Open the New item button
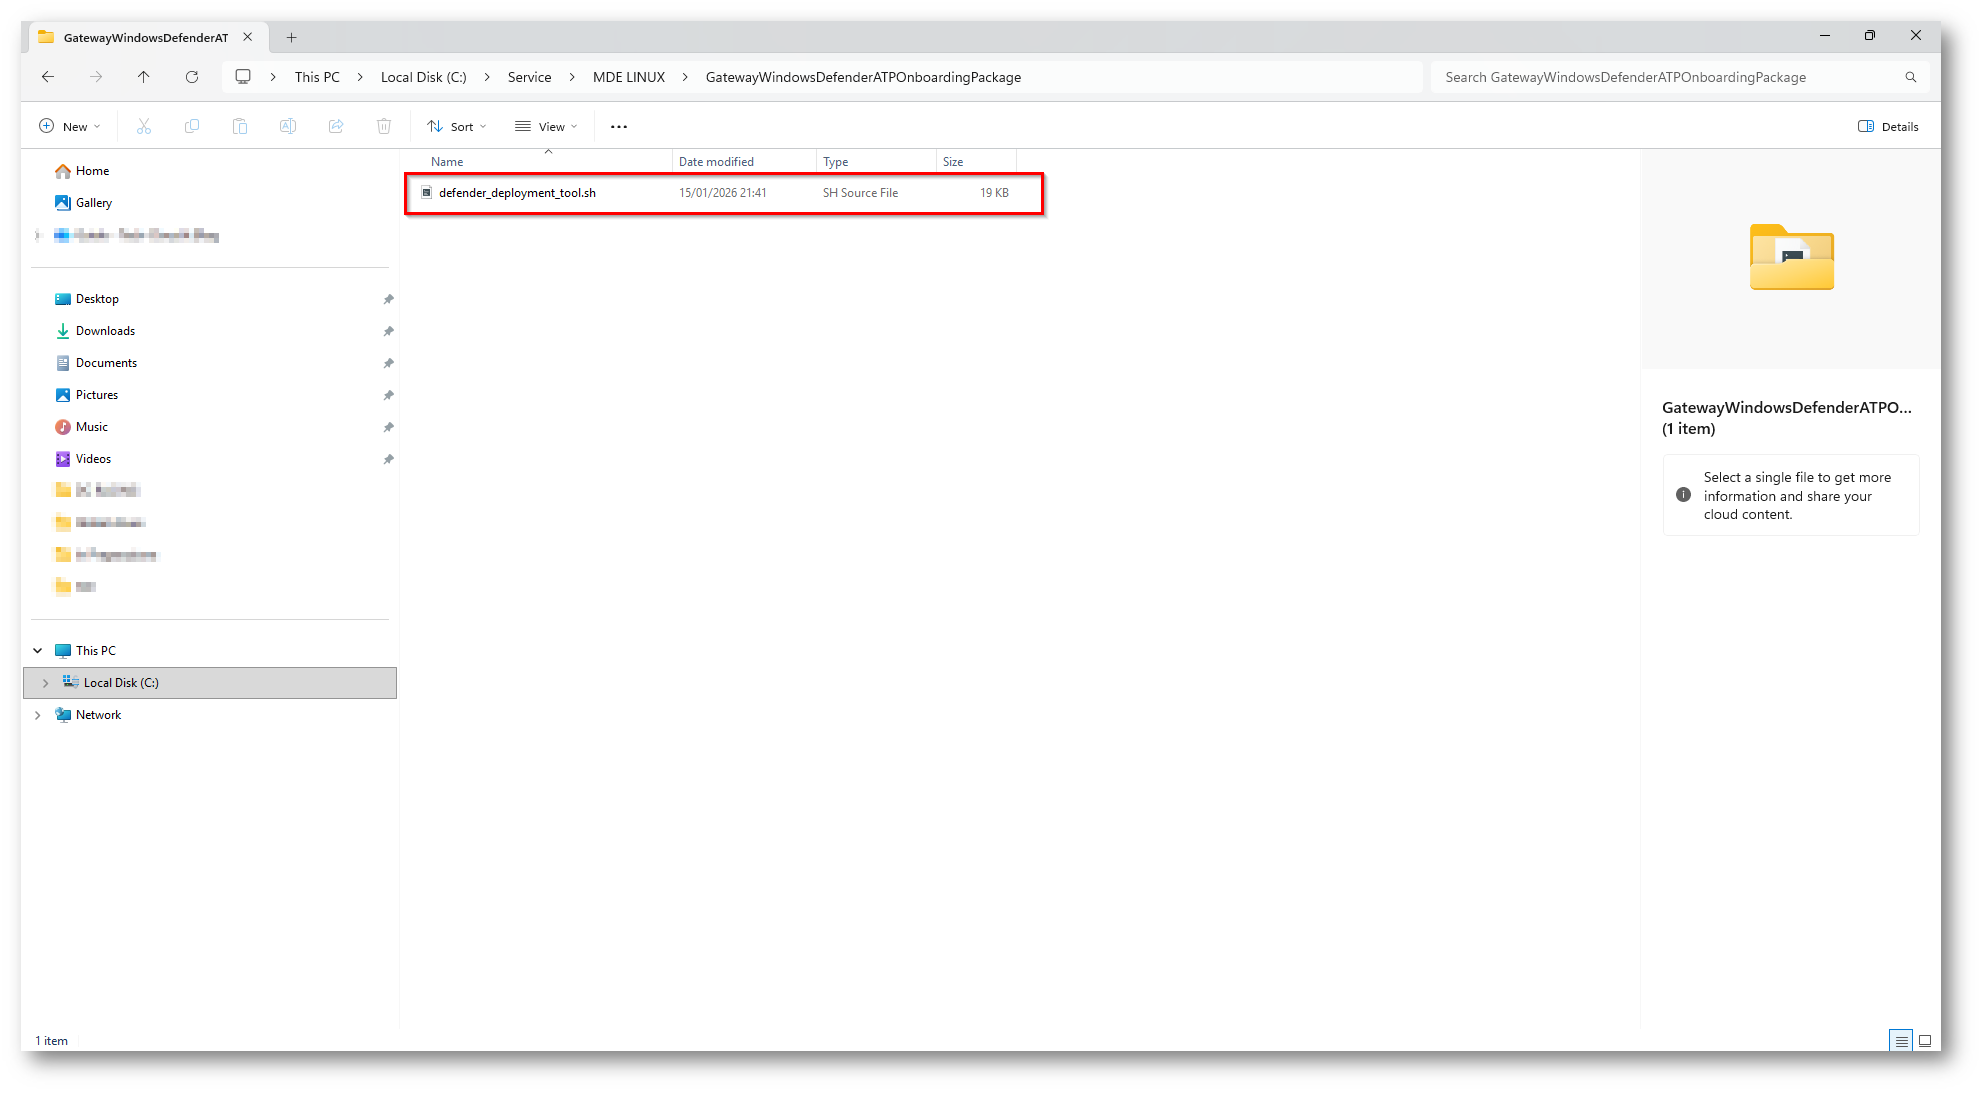The width and height of the screenshot is (1983, 1093). click(x=70, y=126)
